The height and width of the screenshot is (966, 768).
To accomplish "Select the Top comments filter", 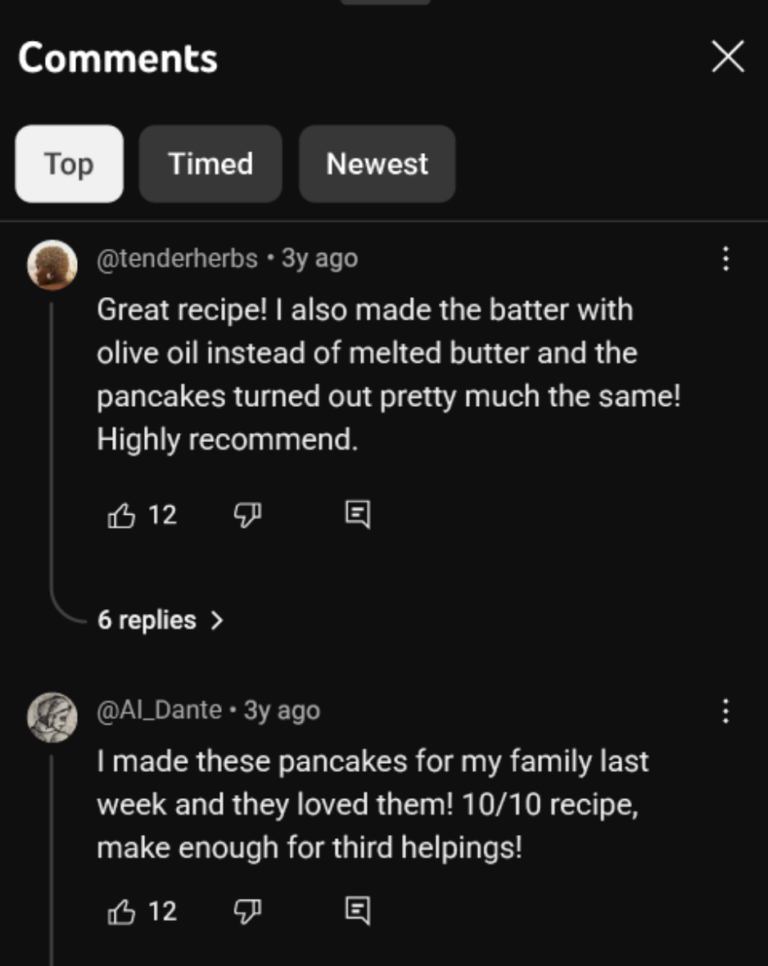I will point(68,163).
